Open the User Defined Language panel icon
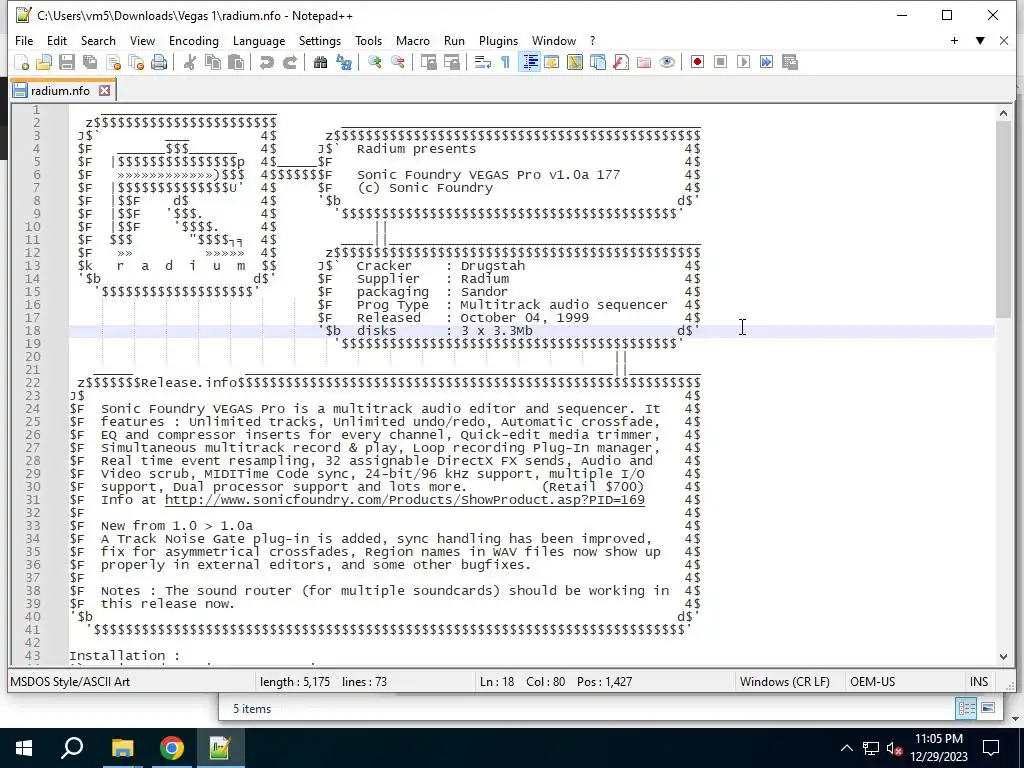 pos(552,62)
